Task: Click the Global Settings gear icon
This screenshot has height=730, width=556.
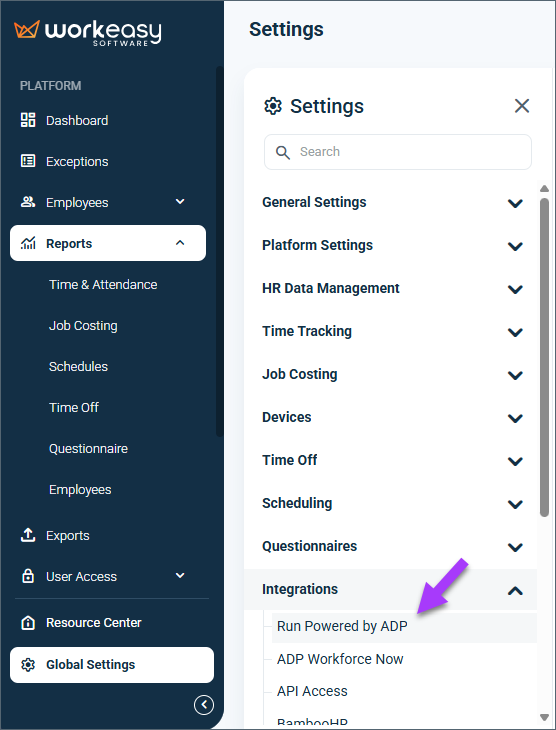Action: [x=28, y=664]
